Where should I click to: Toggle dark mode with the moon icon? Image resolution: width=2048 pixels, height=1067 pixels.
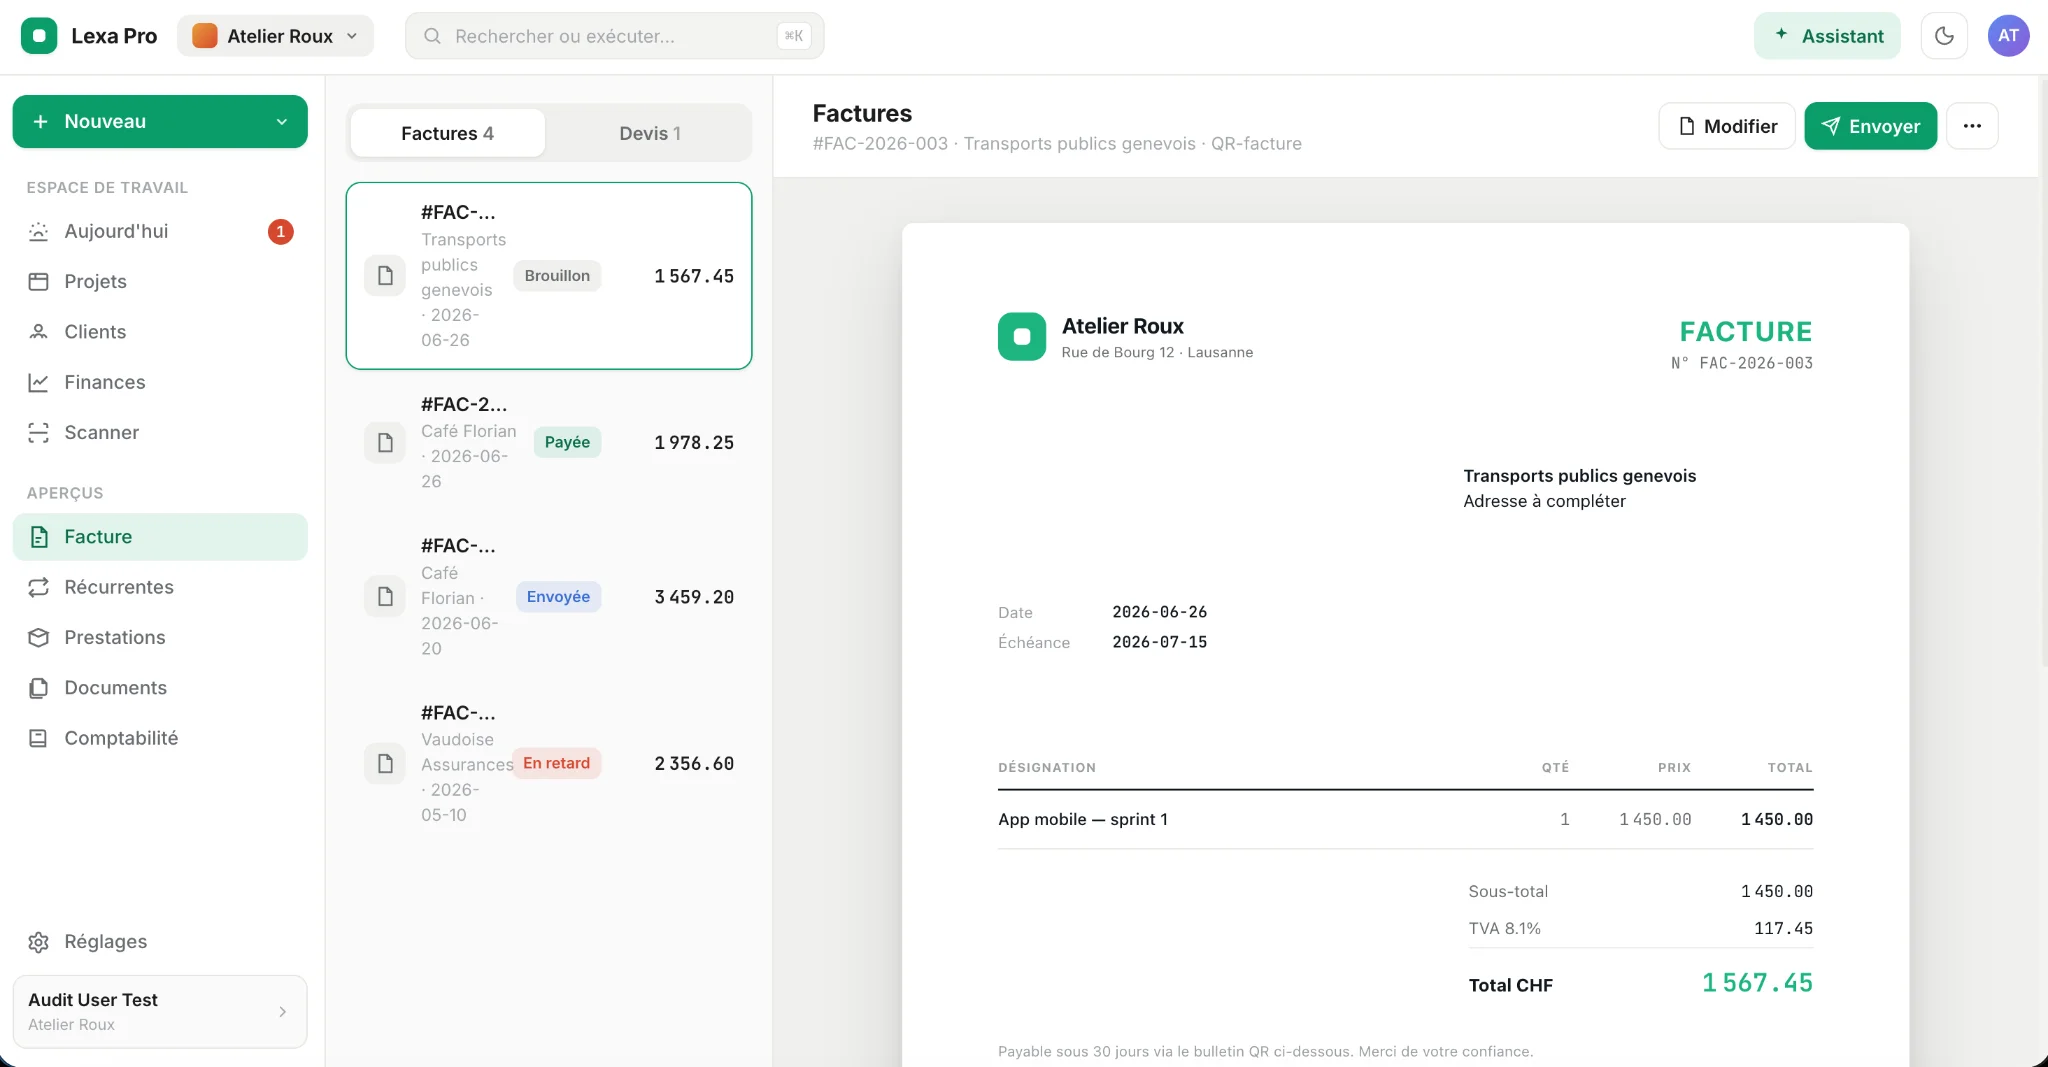tap(1944, 36)
